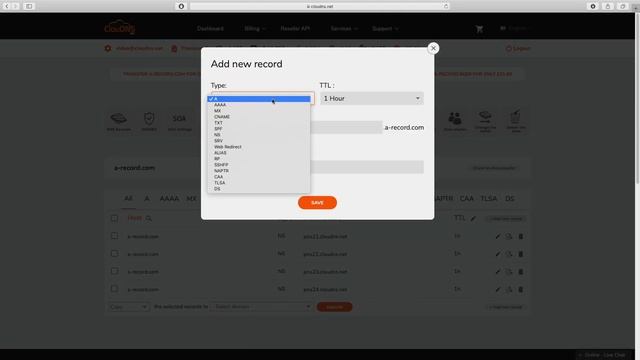640x360 pixels.
Task: Open the Copy action dropdown below the table
Action: pos(128,307)
